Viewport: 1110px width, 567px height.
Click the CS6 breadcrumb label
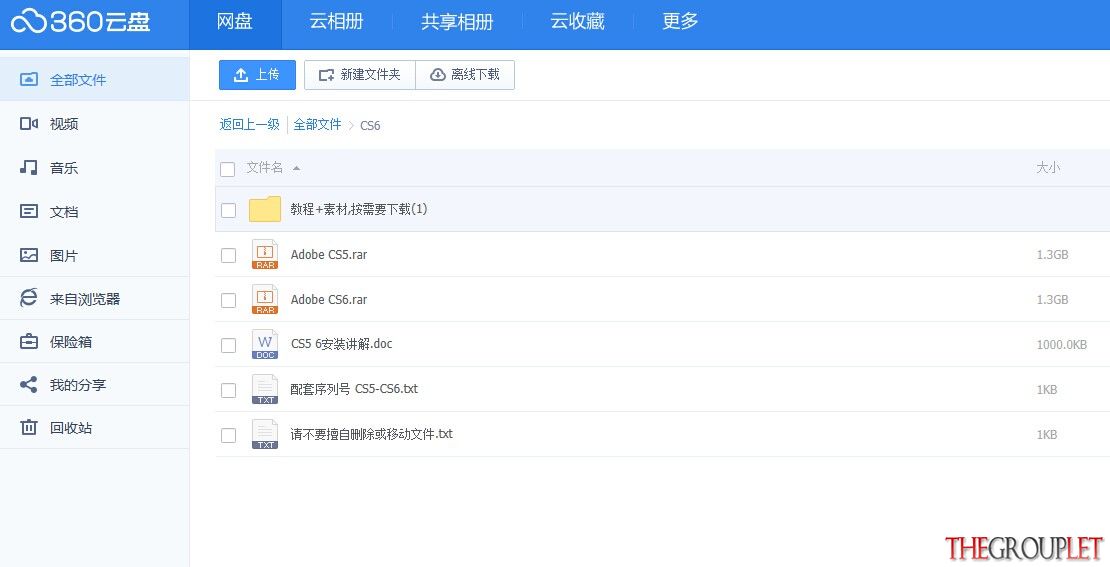pyautogui.click(x=370, y=125)
